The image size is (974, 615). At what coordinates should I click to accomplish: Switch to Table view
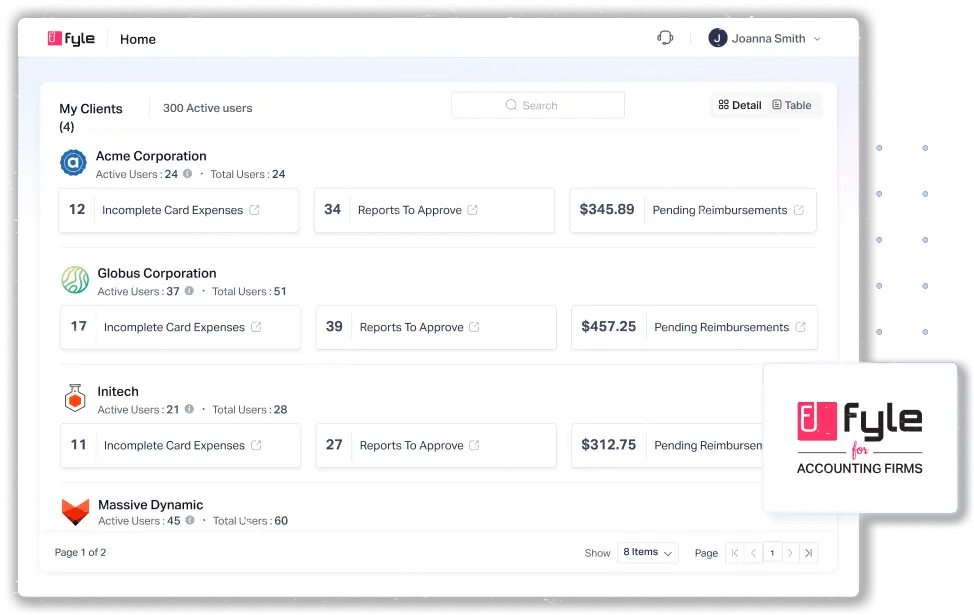coord(791,105)
